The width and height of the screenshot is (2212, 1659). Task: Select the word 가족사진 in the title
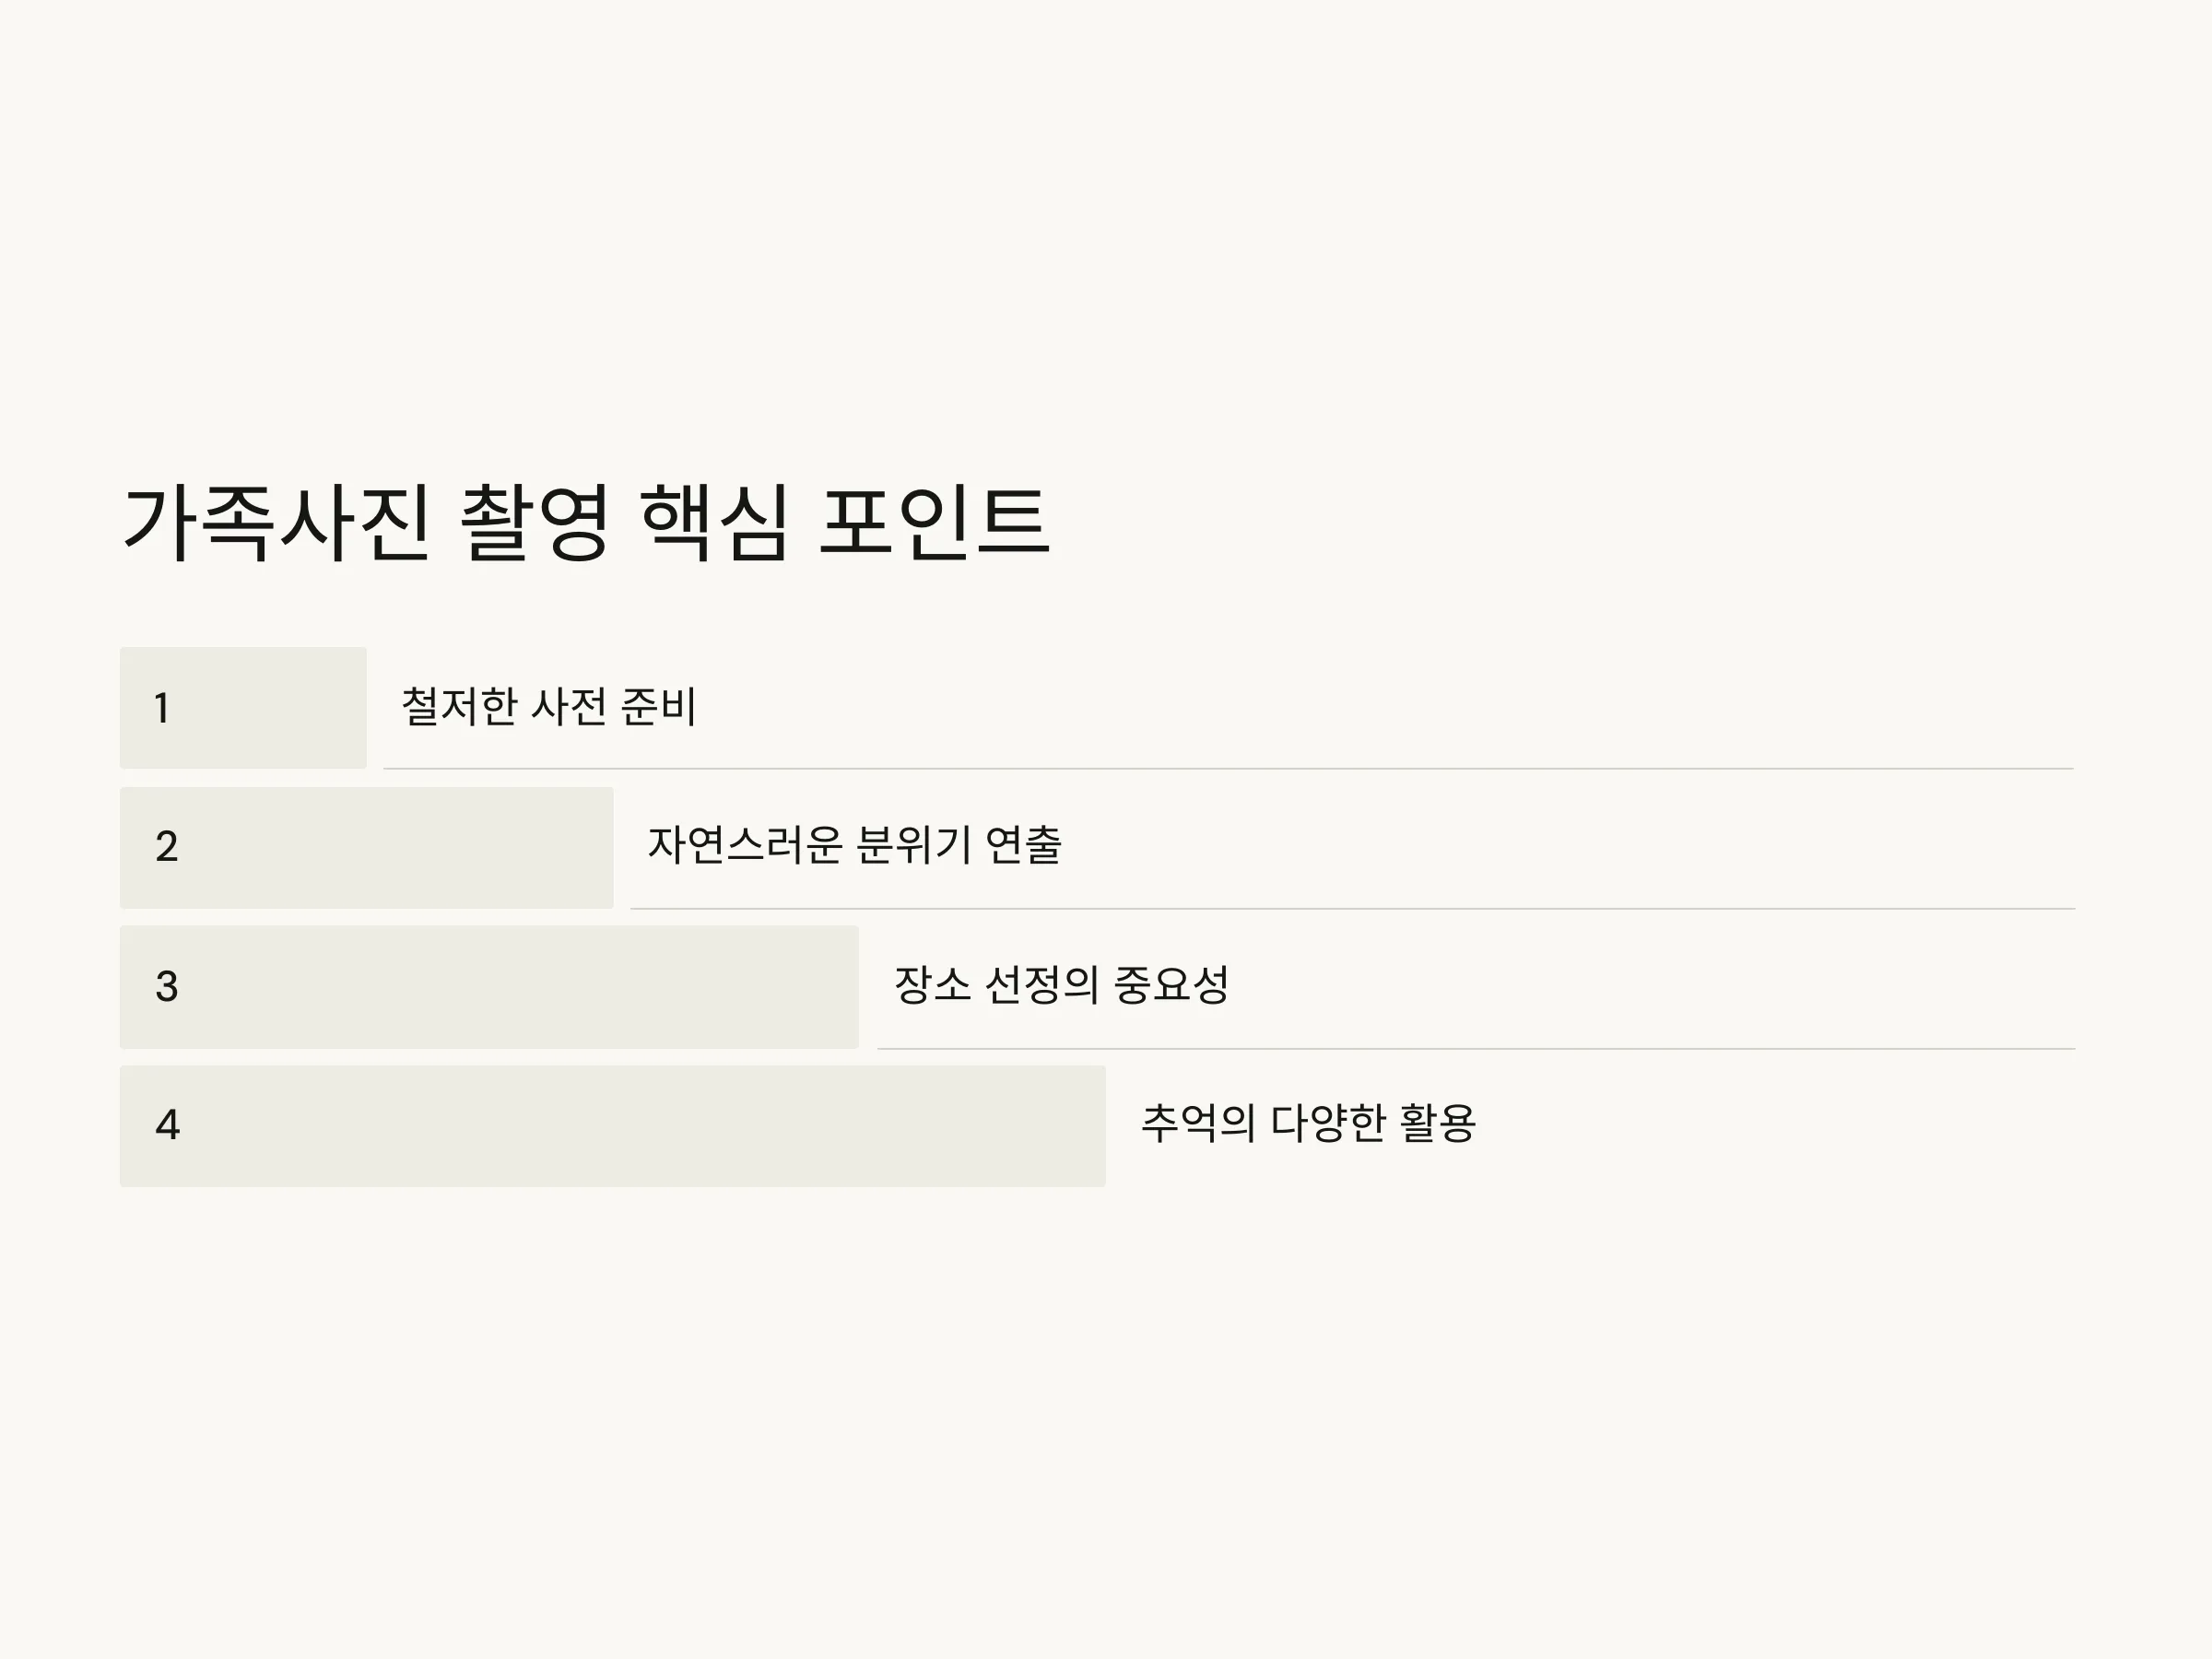[276, 522]
